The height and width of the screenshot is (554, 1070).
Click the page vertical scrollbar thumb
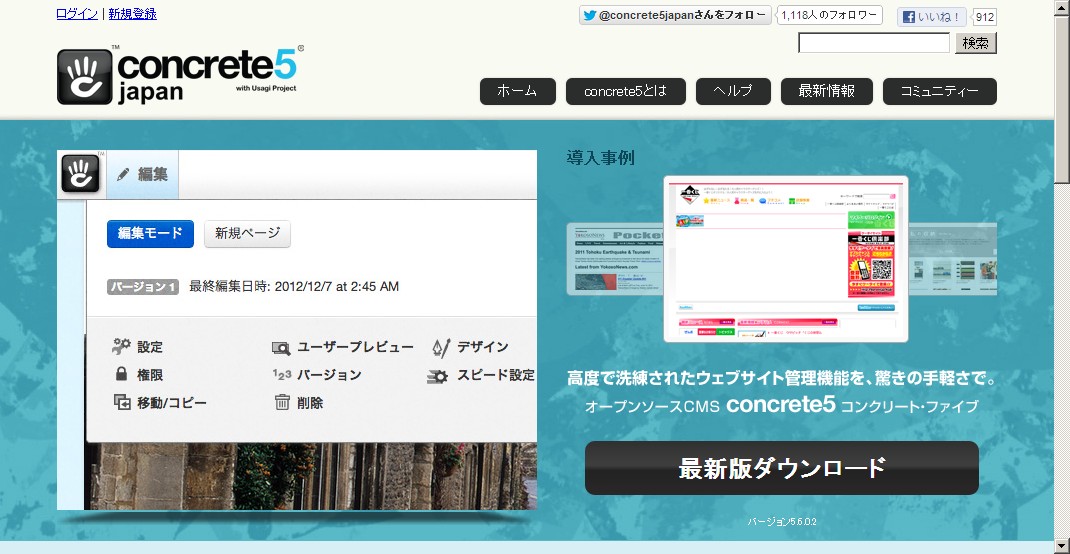pyautogui.click(x=1062, y=99)
